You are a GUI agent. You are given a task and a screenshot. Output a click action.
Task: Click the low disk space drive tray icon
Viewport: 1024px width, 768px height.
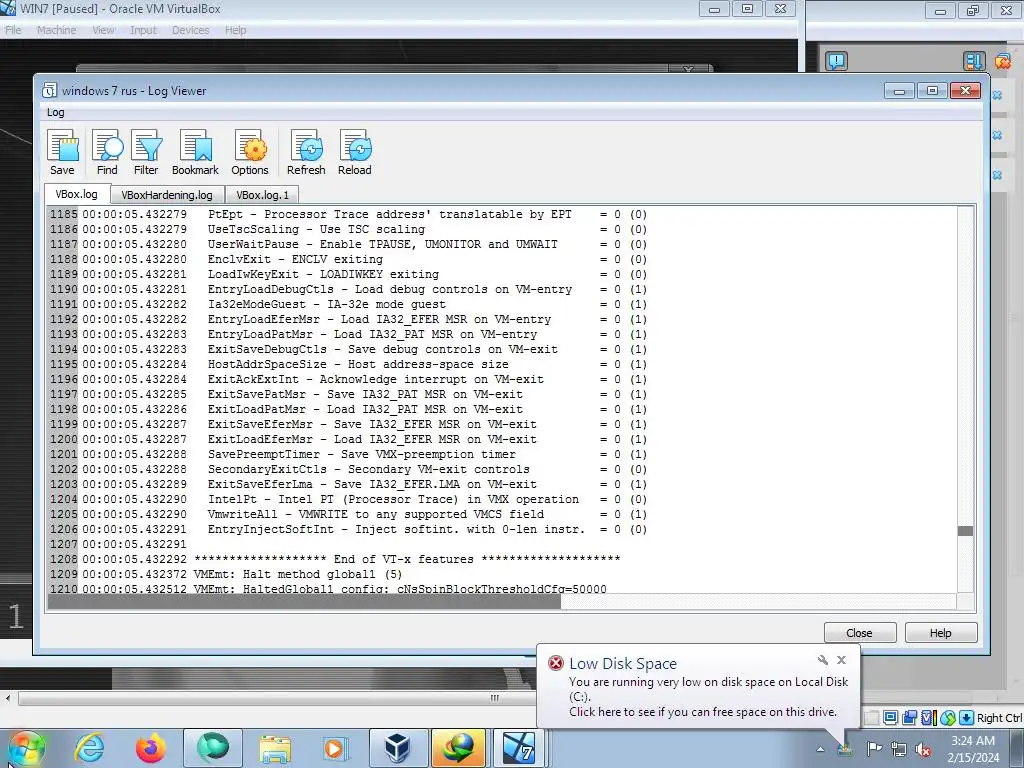[x=846, y=748]
